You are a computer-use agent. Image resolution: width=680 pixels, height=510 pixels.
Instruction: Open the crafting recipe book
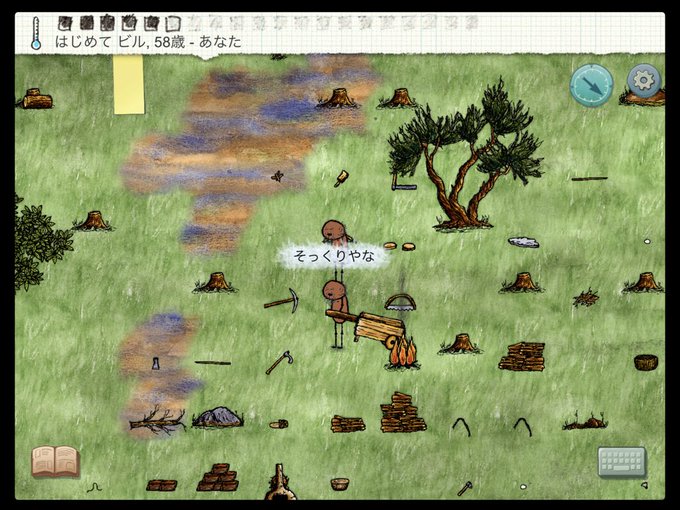pos(55,461)
